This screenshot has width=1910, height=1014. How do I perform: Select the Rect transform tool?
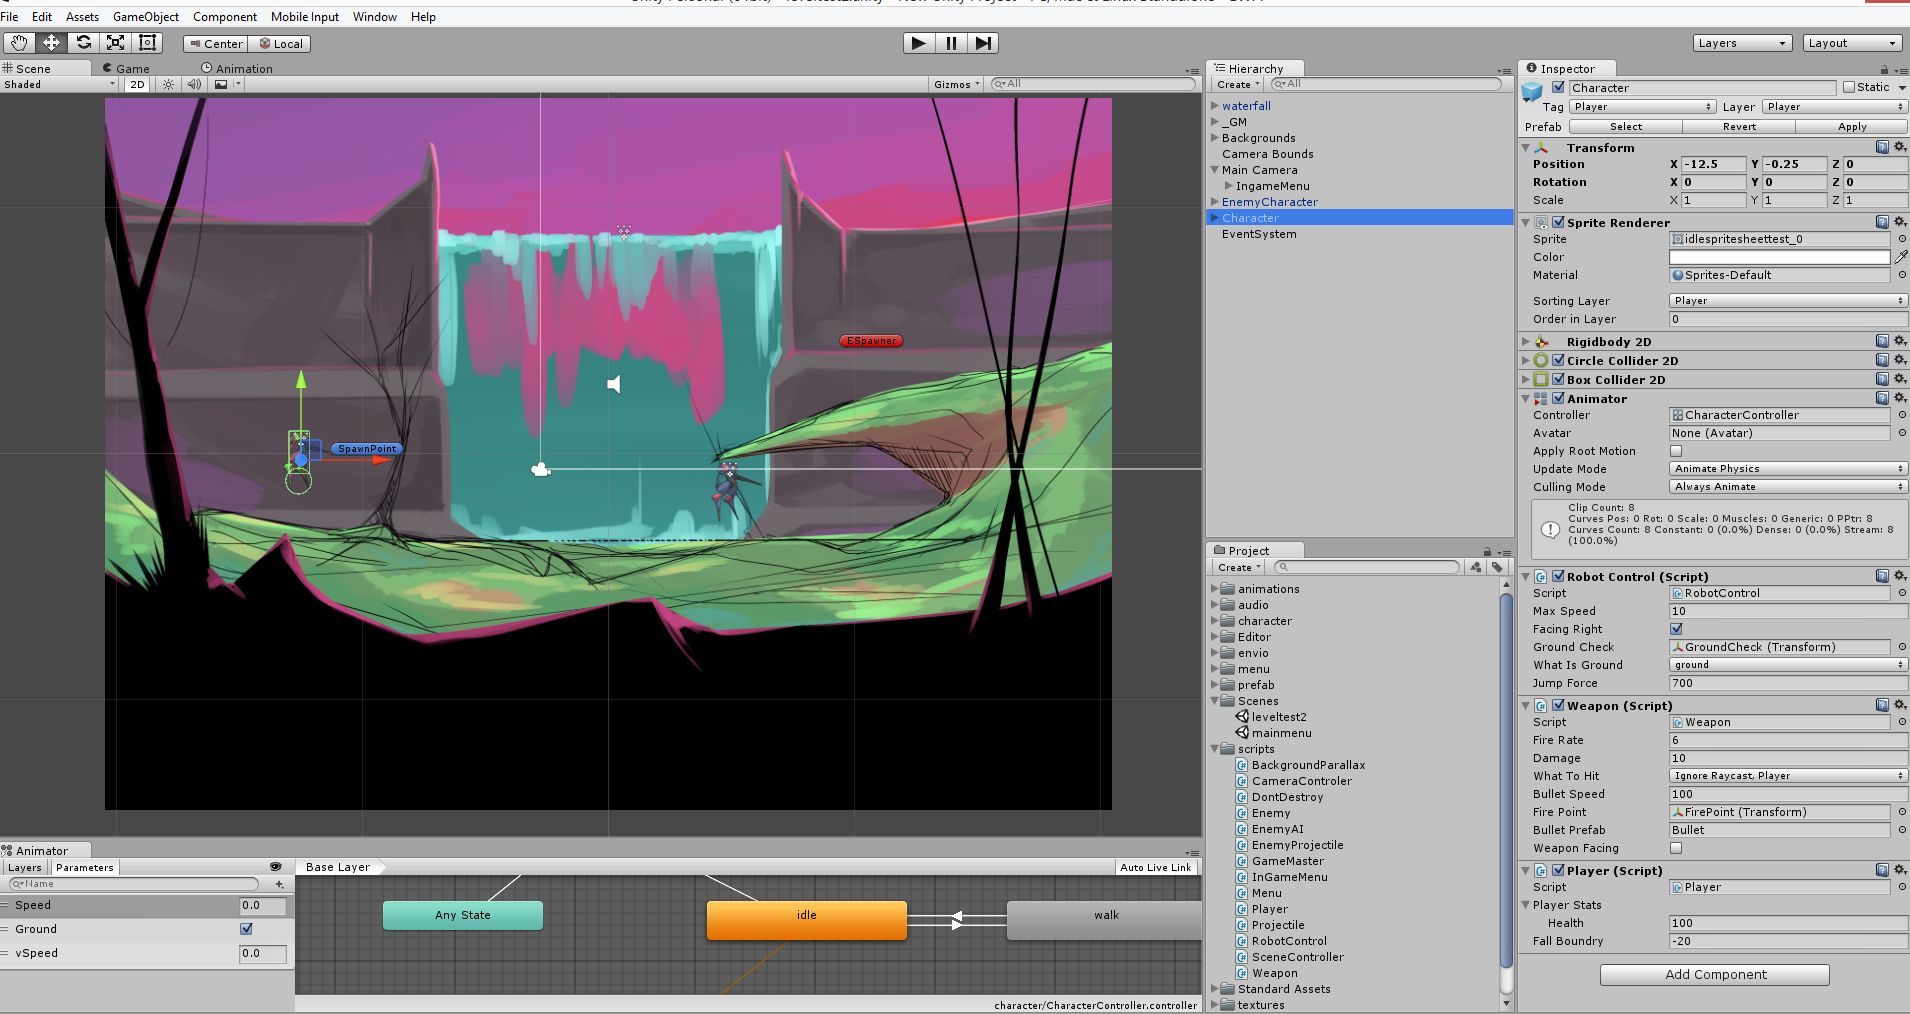coord(146,43)
